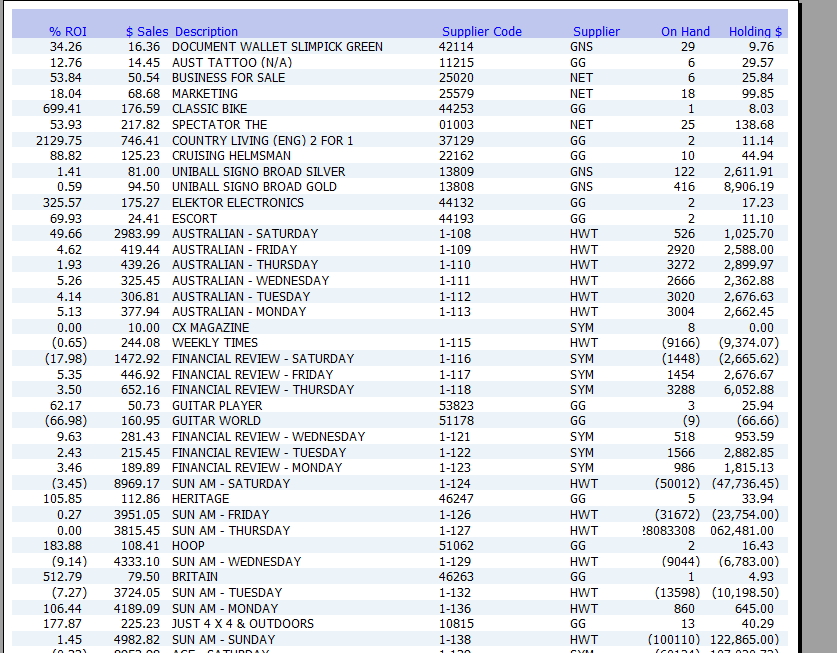Select the On Hand value 3272
Image resolution: width=837 pixels, height=653 pixels.
681,265
